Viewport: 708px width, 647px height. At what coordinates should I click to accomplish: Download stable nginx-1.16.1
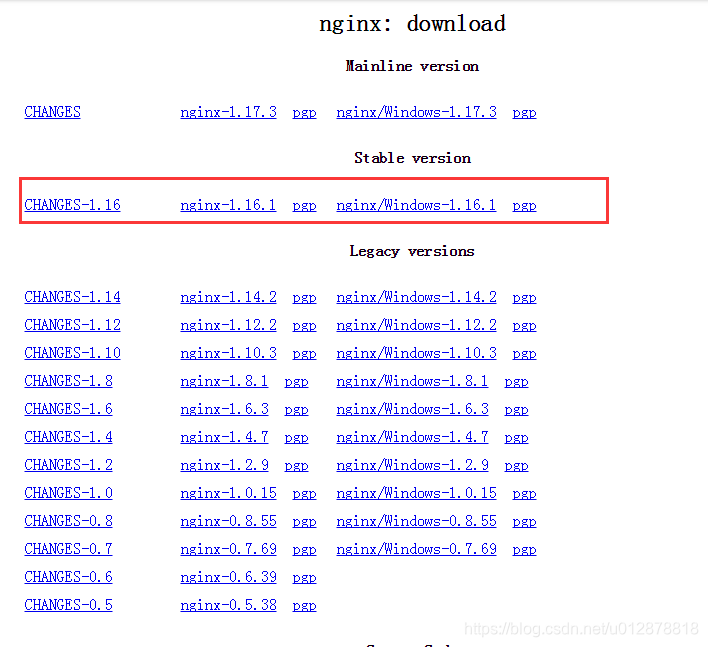(x=228, y=205)
